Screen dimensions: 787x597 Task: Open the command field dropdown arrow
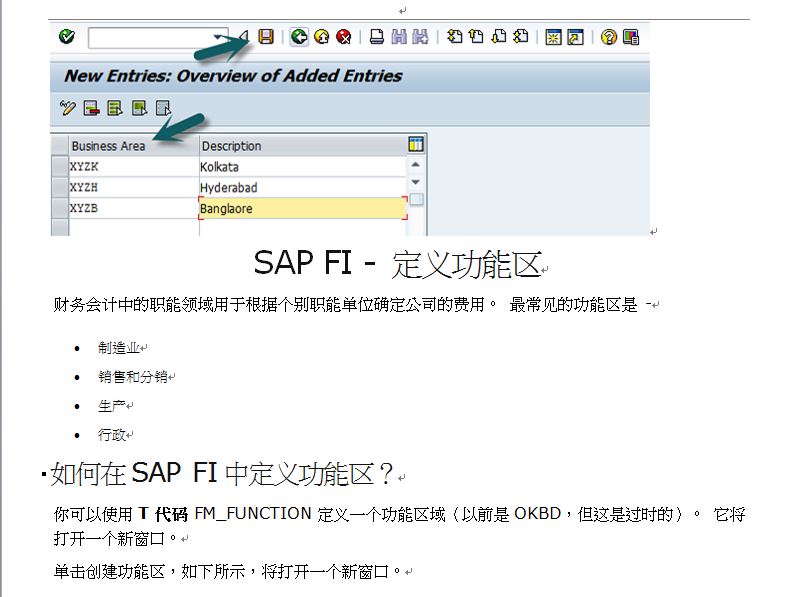pyautogui.click(x=219, y=38)
